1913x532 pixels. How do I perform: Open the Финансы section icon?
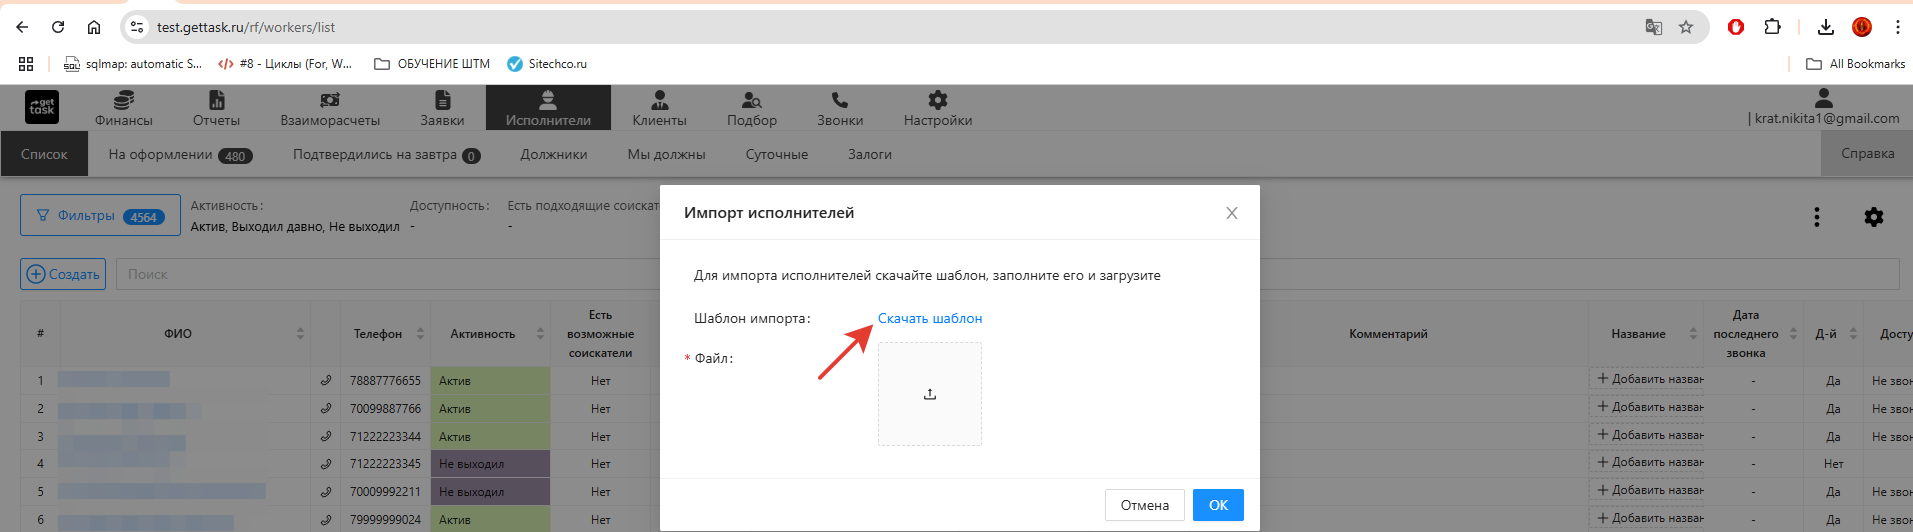click(x=124, y=100)
